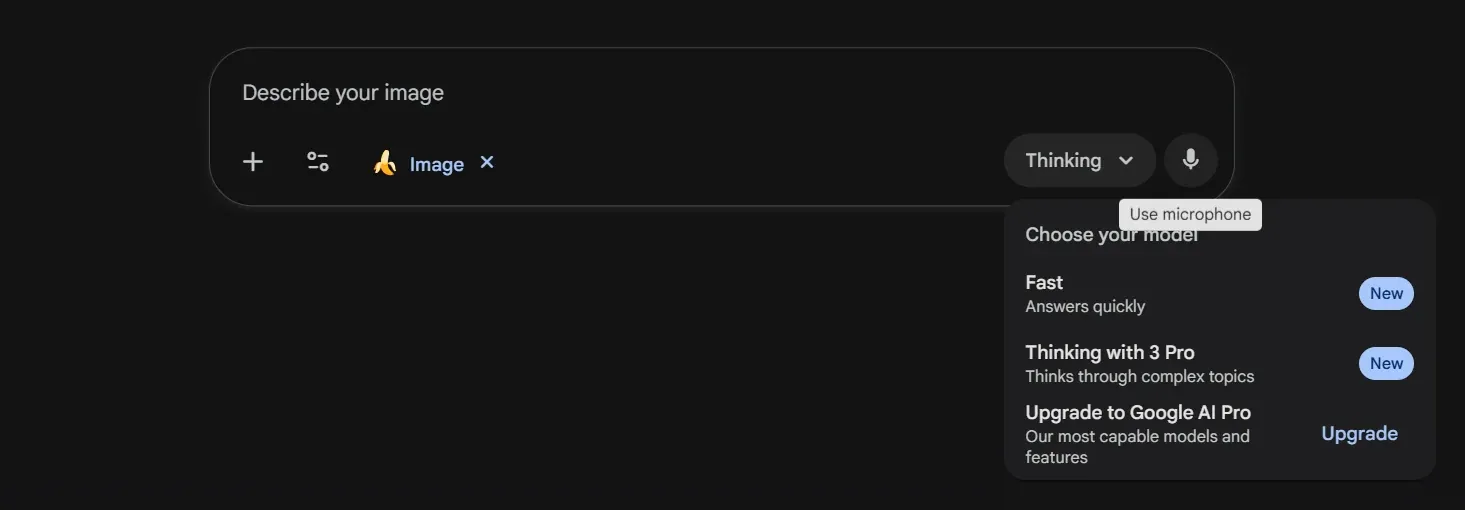Open the tools sliders icon

pyautogui.click(x=318, y=162)
